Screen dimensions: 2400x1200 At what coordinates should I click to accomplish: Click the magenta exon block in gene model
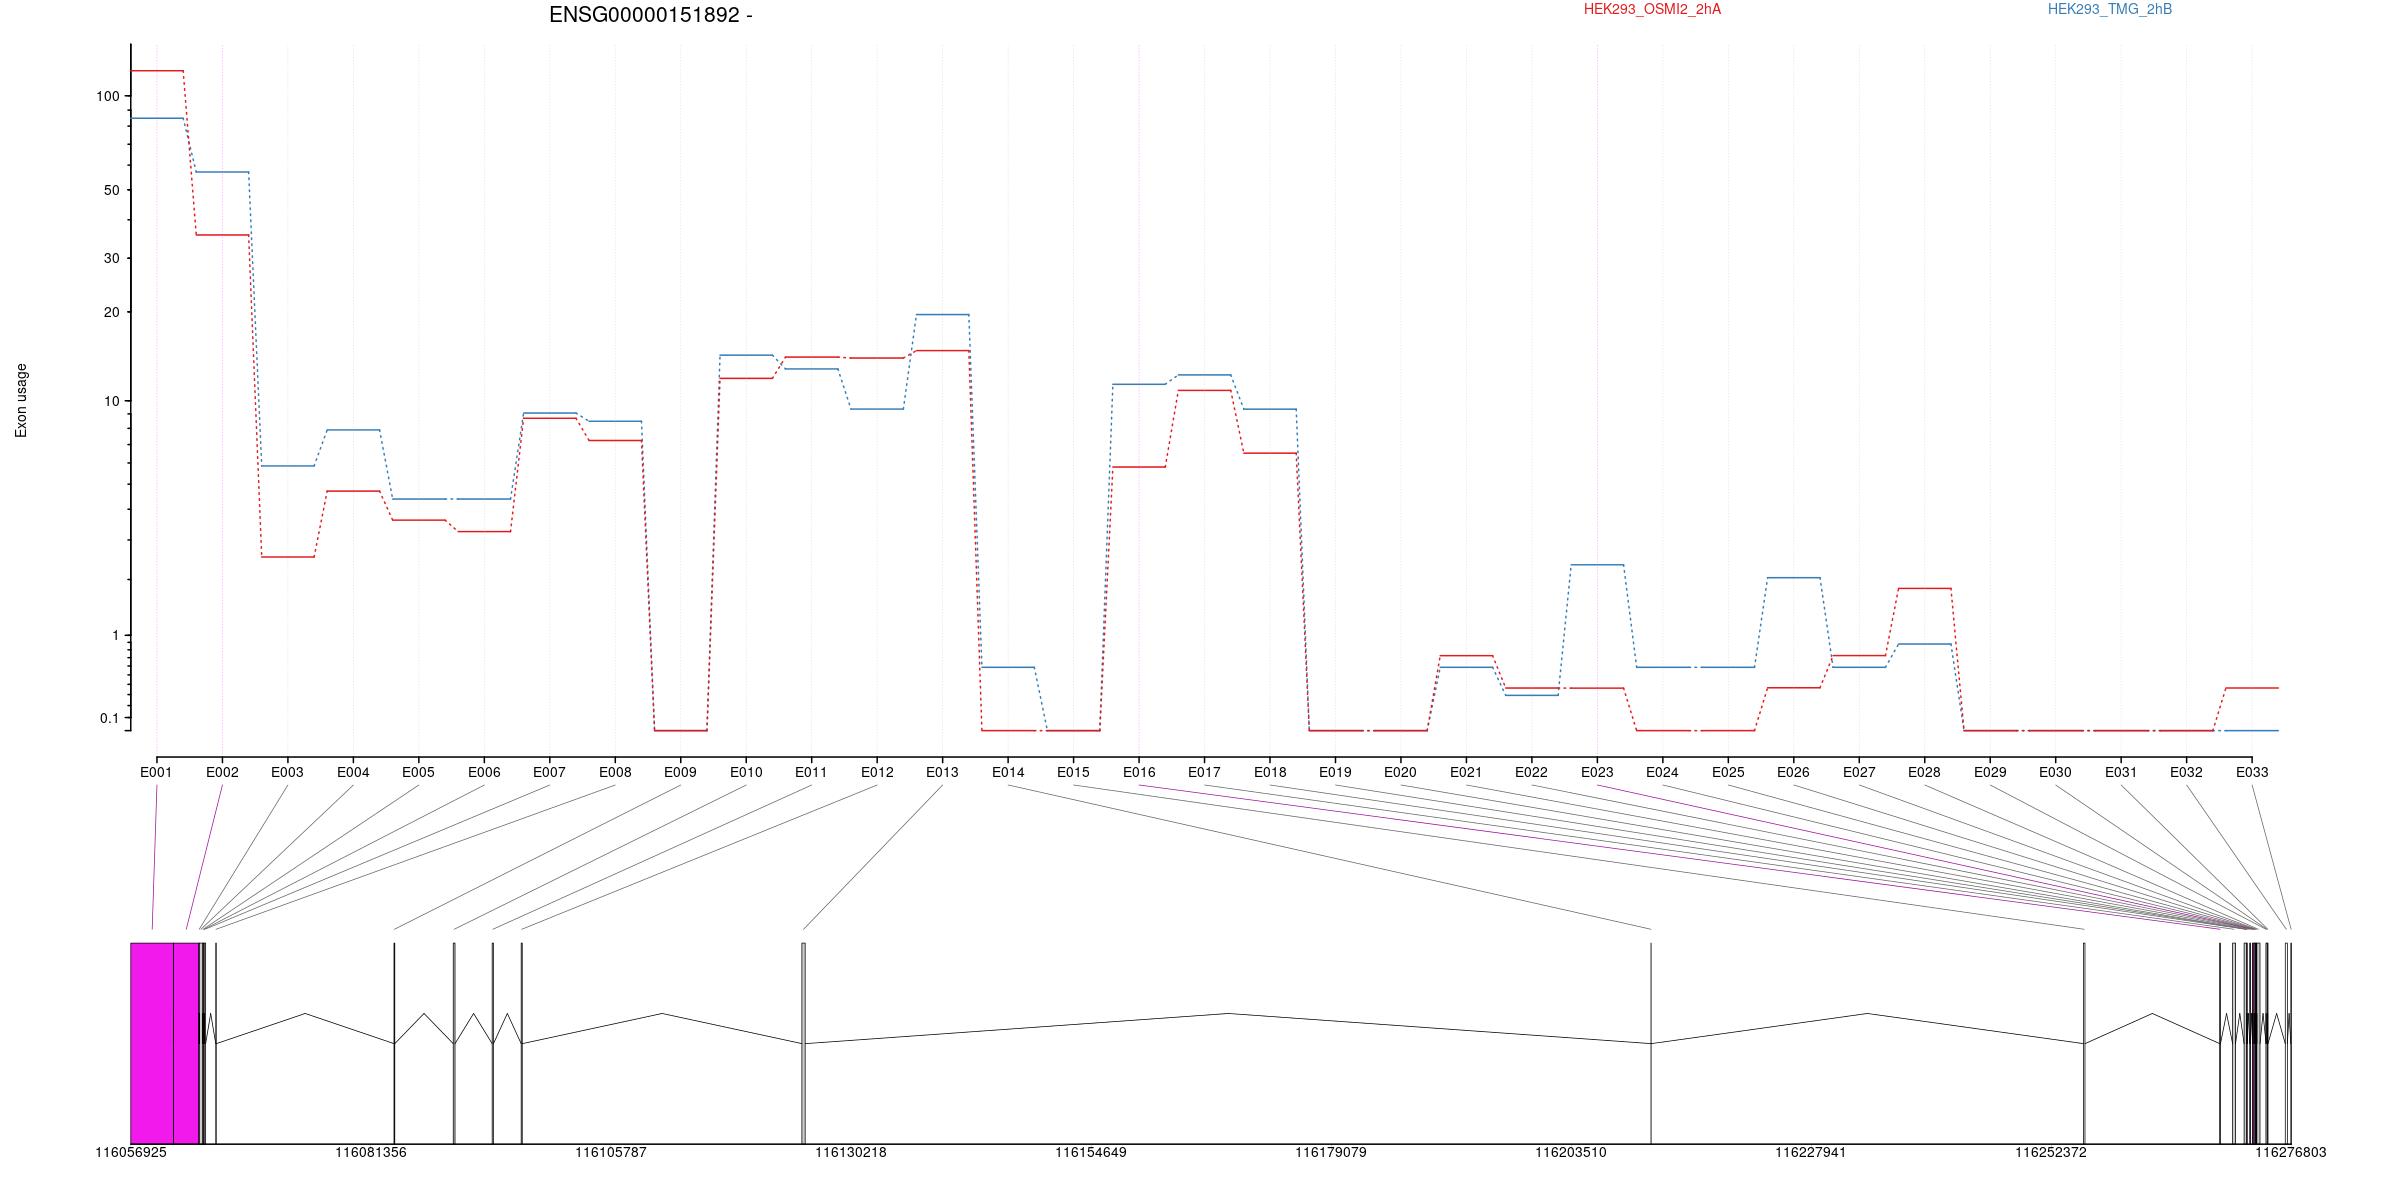point(165,1043)
